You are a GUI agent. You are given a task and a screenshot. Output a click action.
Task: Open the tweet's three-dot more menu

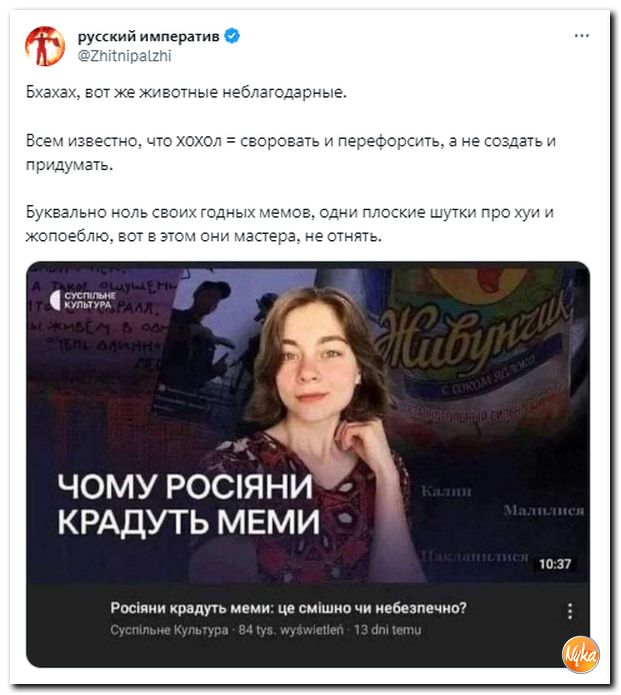(581, 35)
